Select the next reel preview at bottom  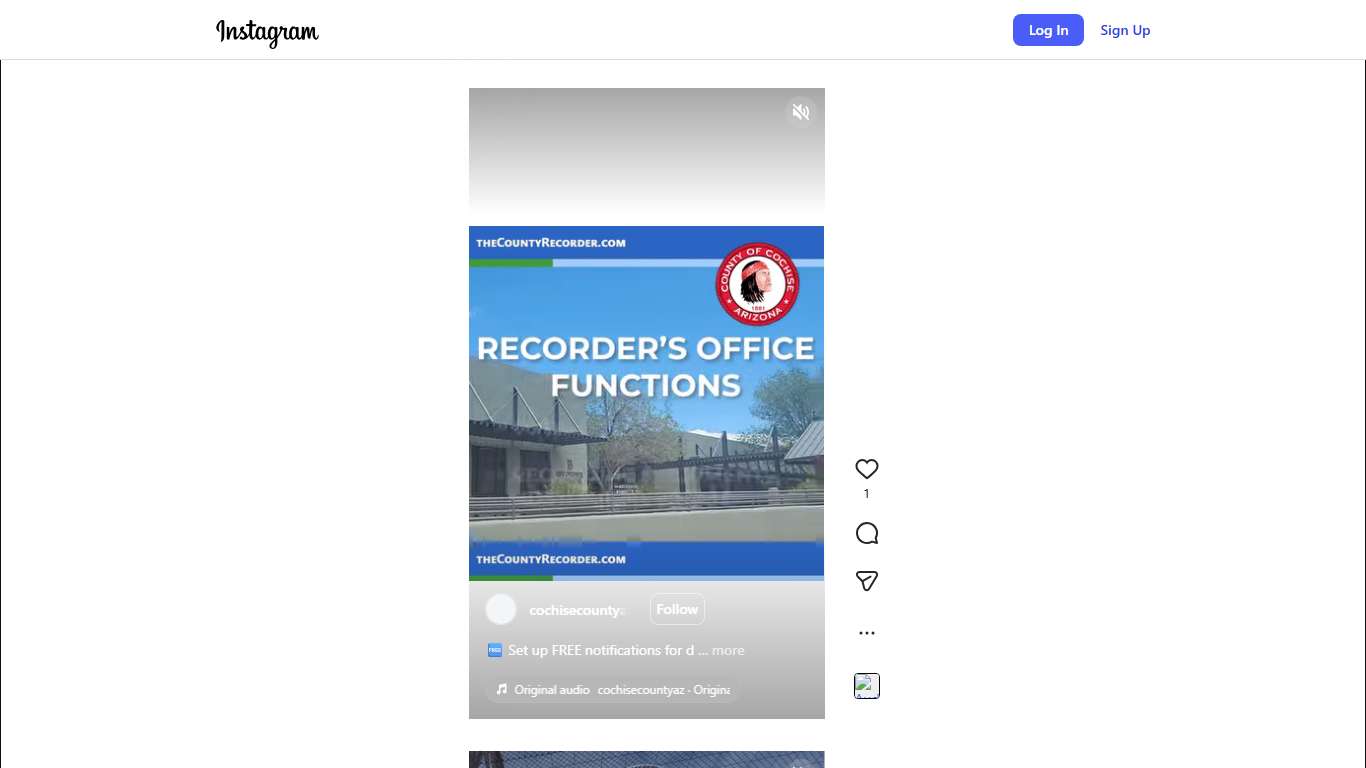(x=646, y=759)
